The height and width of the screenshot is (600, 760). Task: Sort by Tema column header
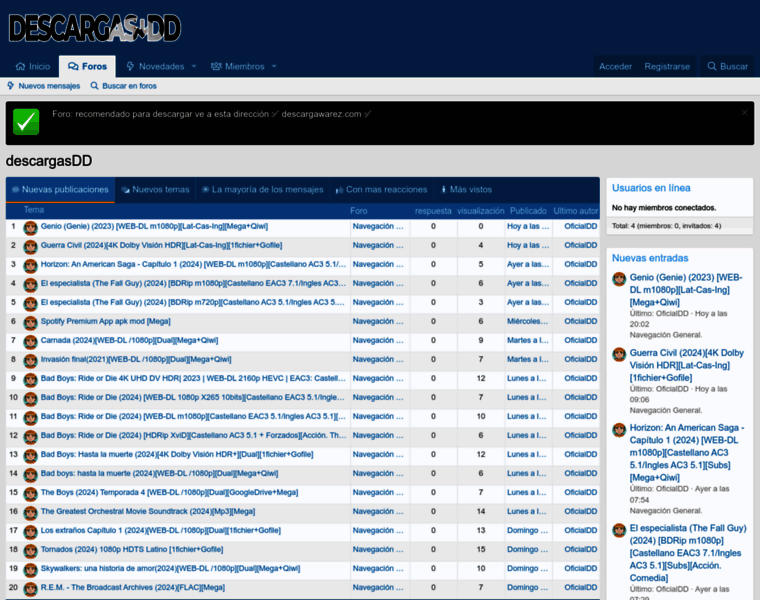[x=34, y=210]
